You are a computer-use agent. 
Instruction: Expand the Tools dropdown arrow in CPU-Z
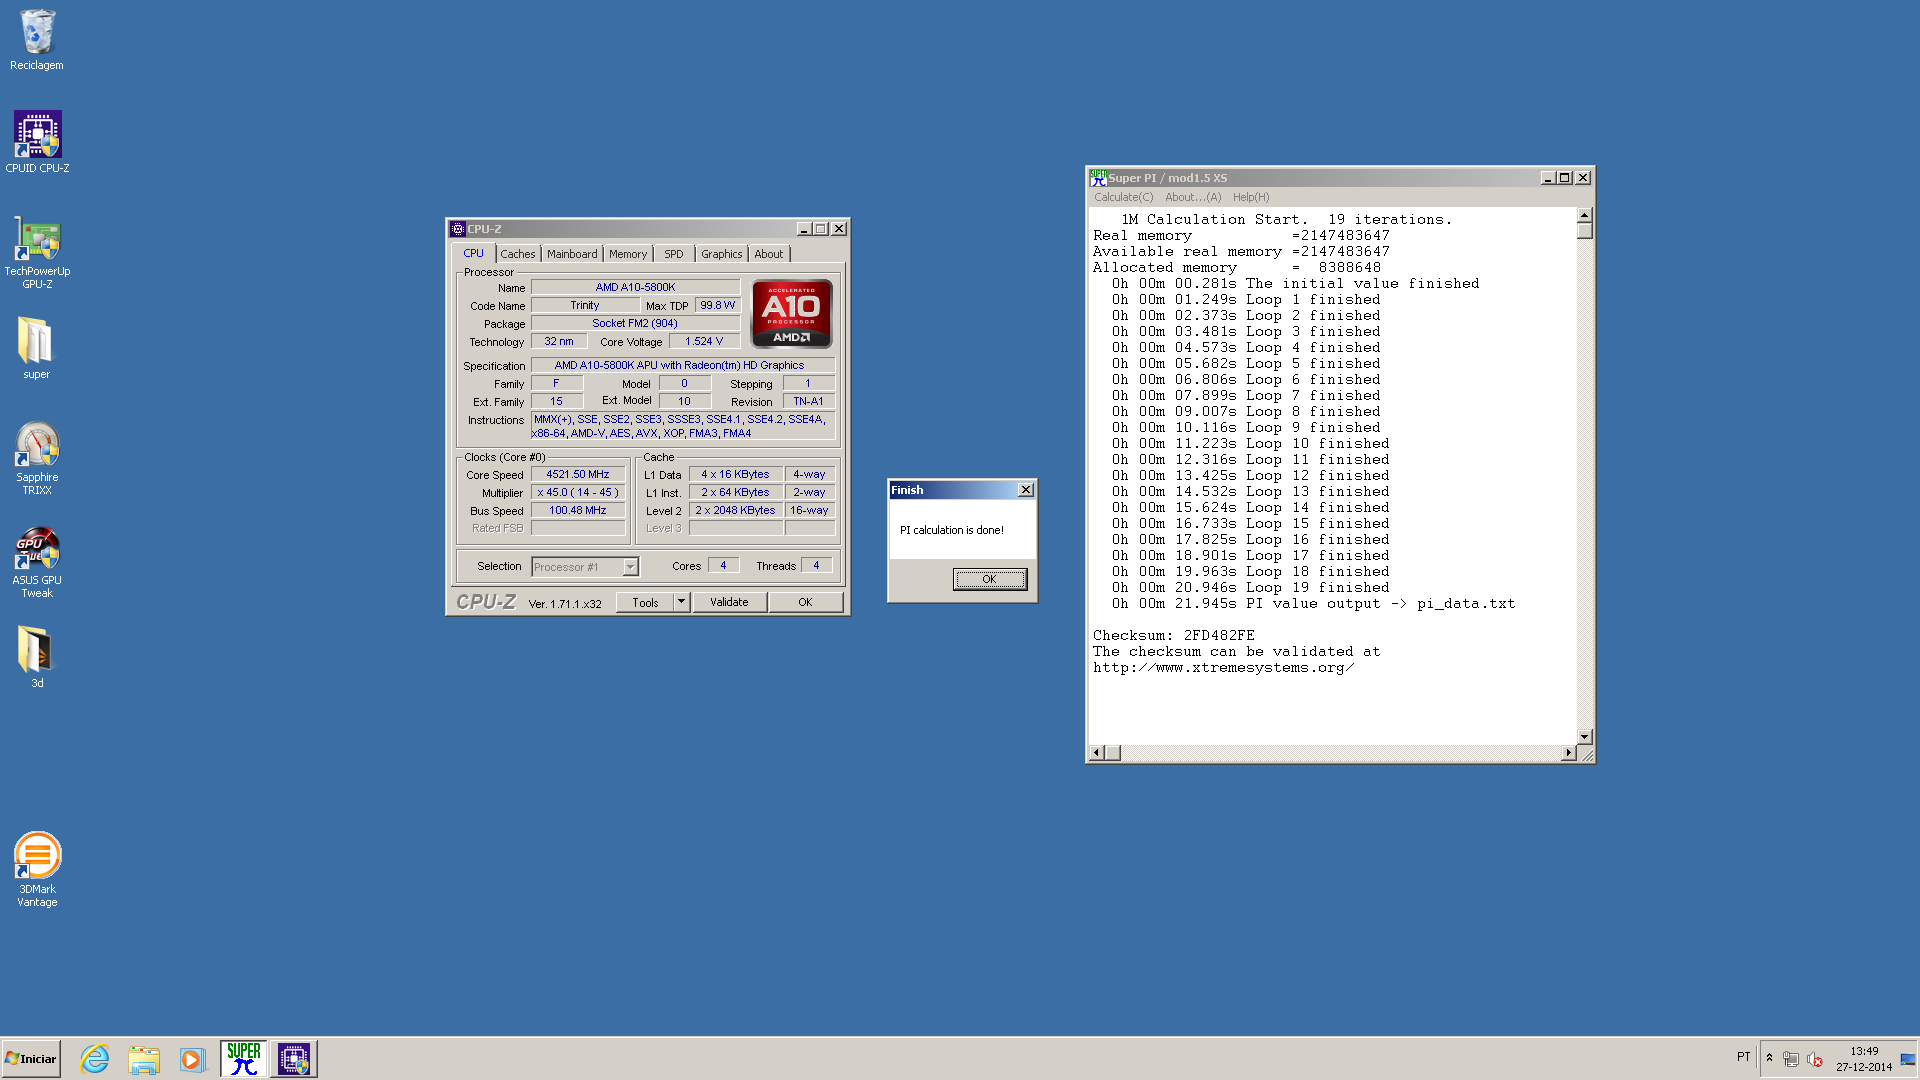click(682, 603)
